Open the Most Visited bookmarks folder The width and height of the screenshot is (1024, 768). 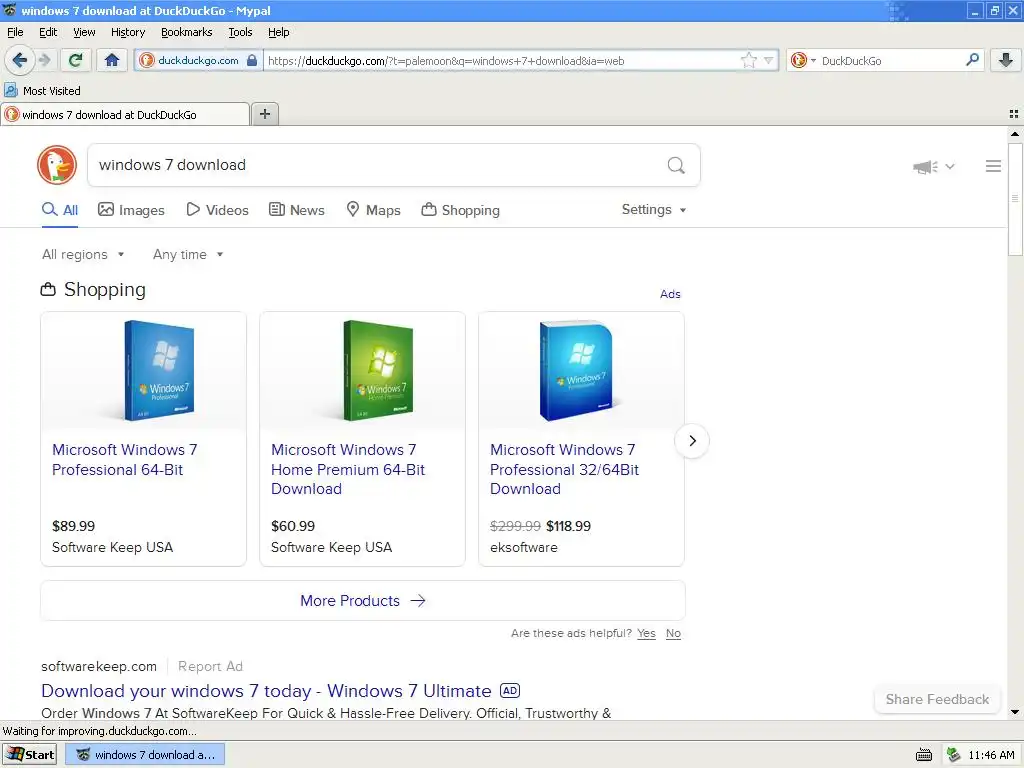tap(43, 91)
